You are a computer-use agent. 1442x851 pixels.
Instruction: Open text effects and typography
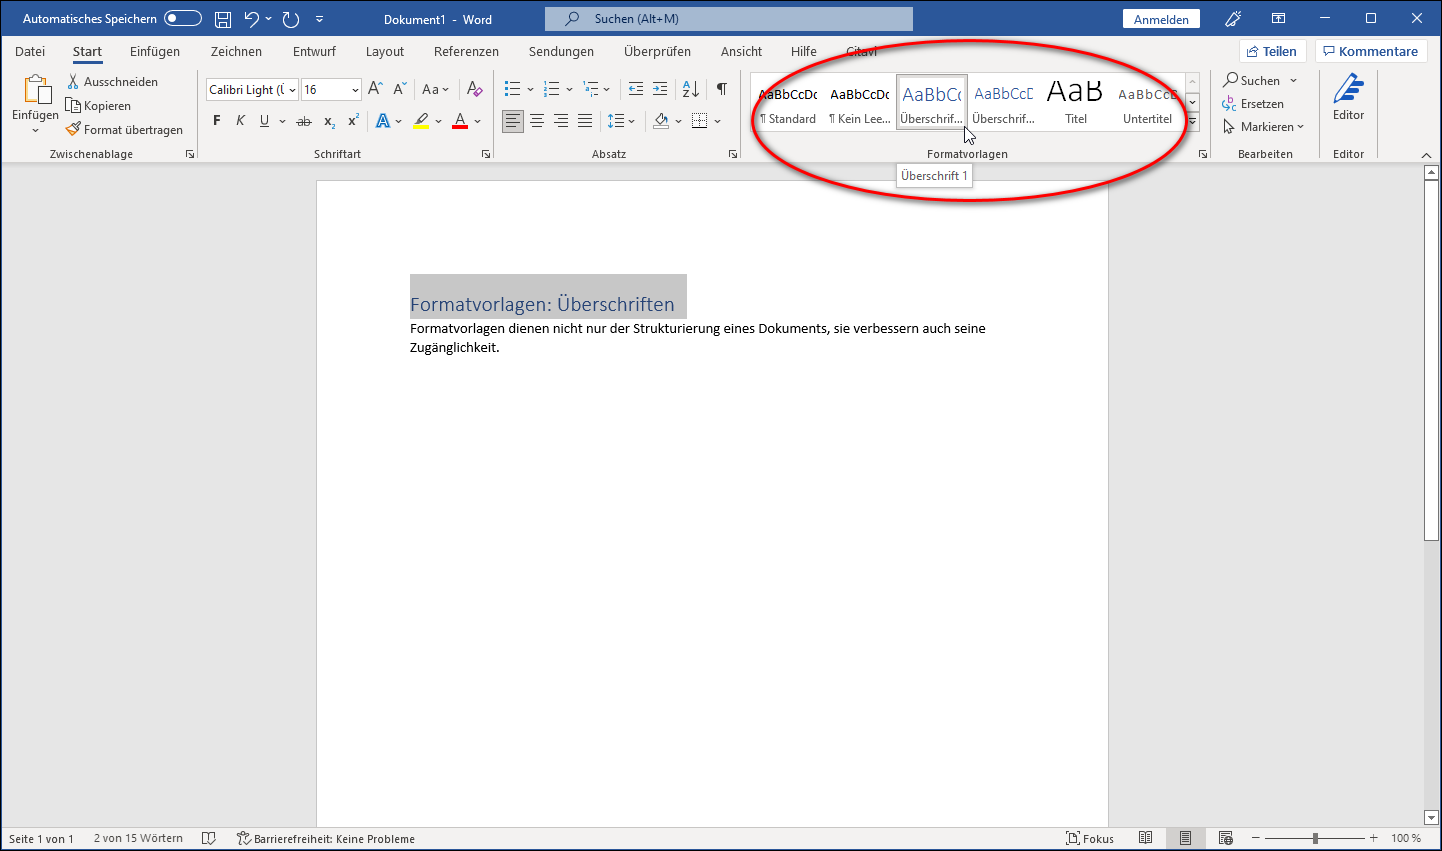pyautogui.click(x=382, y=121)
